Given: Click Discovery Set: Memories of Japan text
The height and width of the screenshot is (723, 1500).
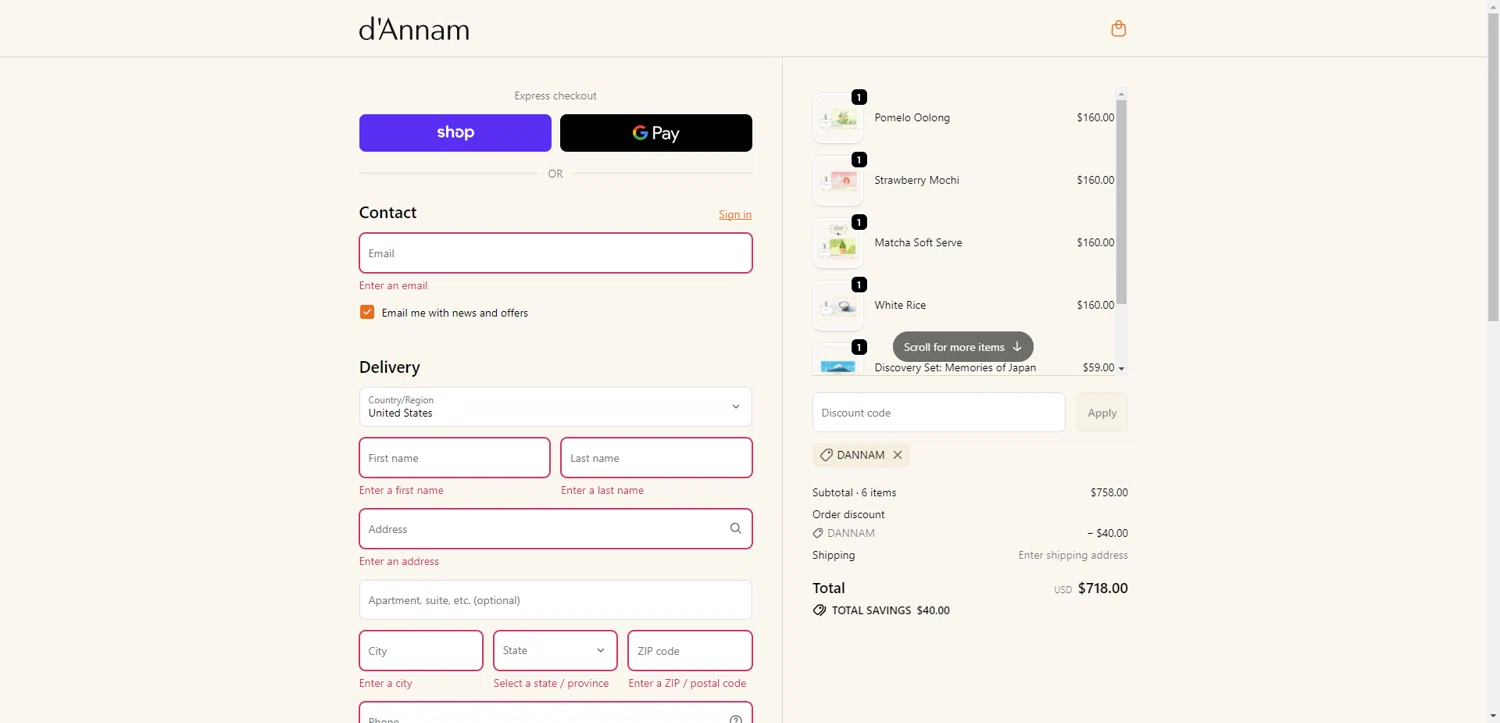Looking at the screenshot, I should 955,367.
